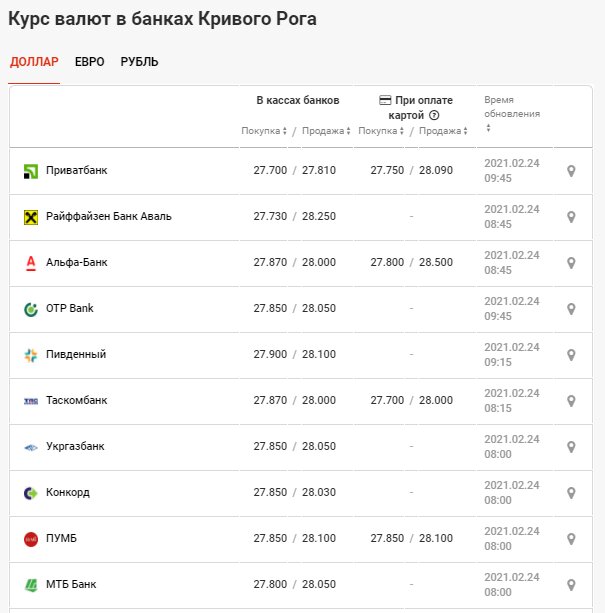
Task: Switch to ЕВРО tab
Action: tap(89, 62)
